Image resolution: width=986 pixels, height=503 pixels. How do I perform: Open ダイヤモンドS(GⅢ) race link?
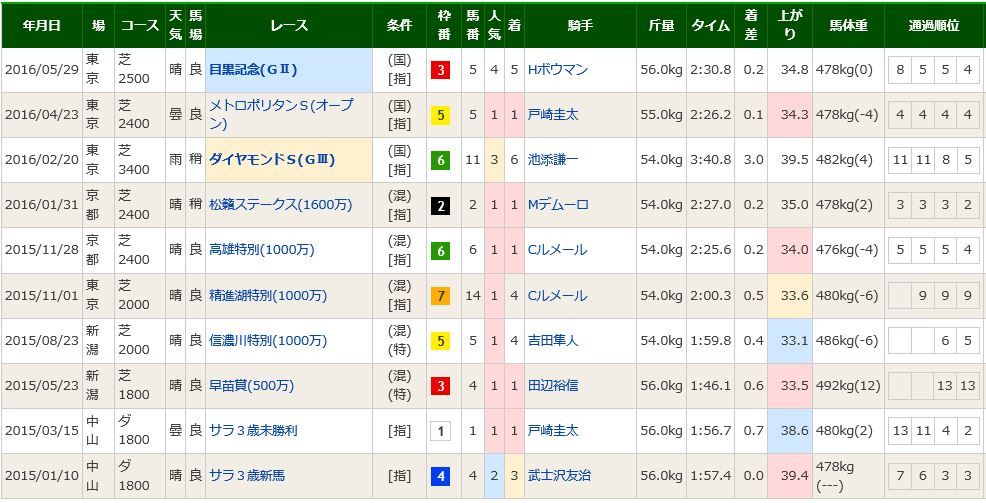270,160
